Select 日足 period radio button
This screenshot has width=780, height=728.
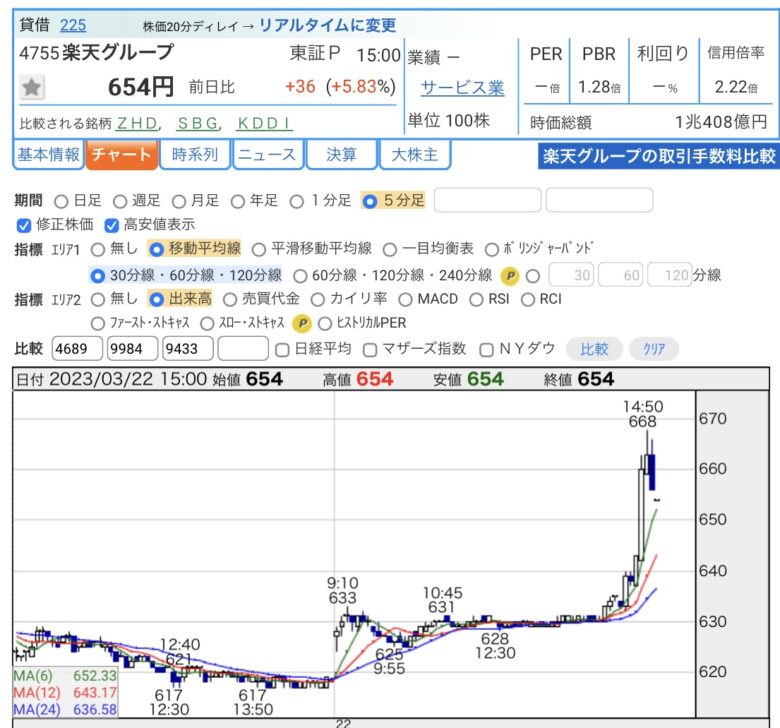click(x=61, y=202)
